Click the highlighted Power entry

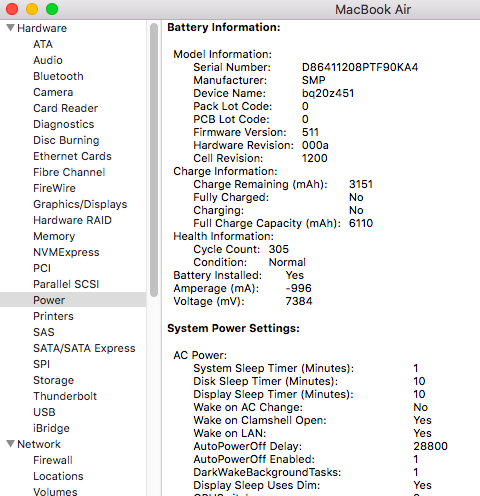click(x=73, y=300)
